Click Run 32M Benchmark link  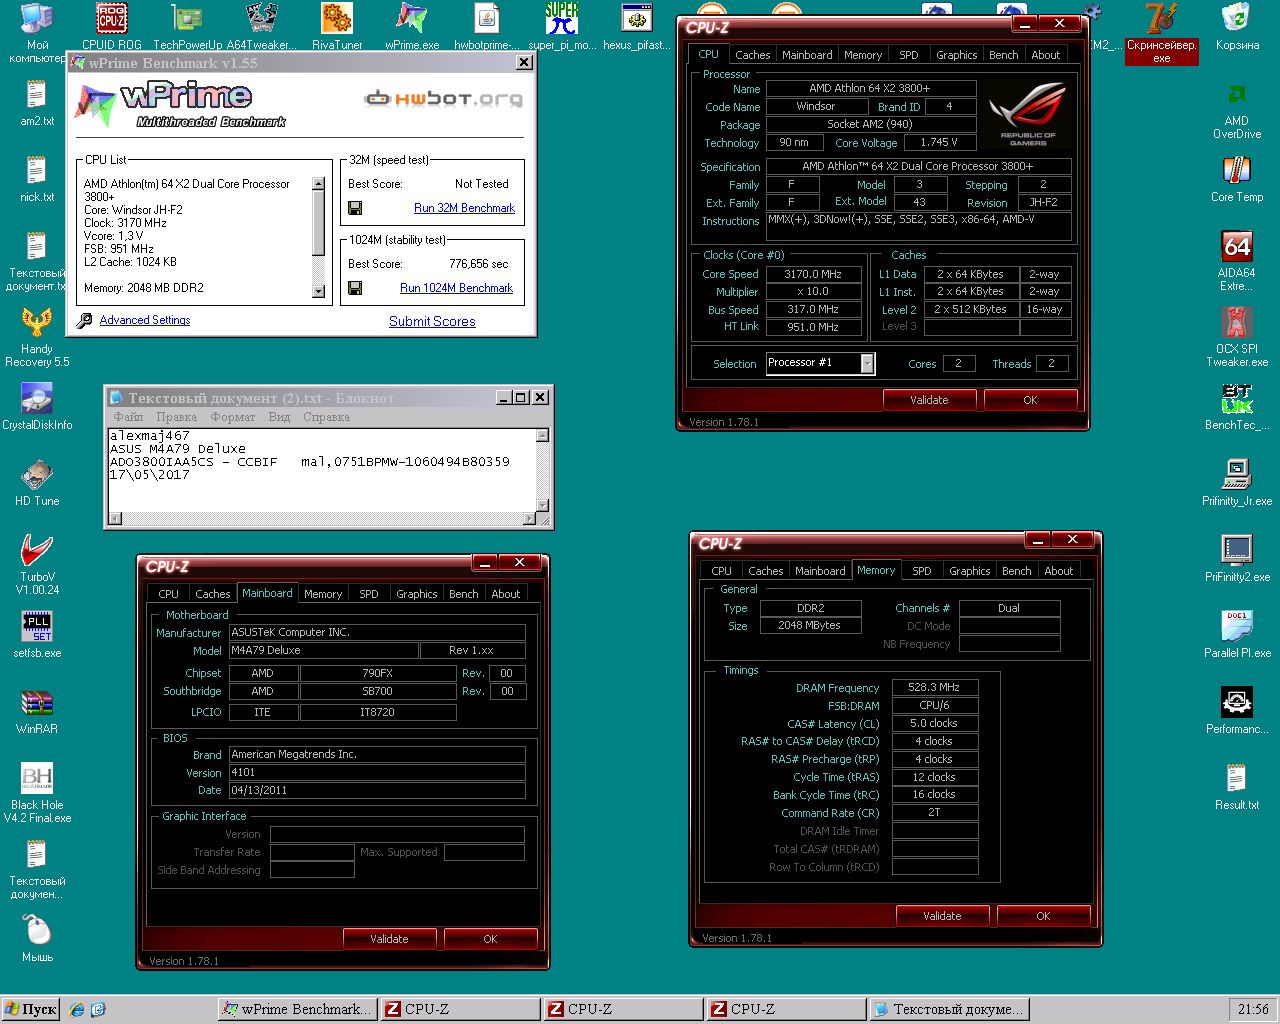pyautogui.click(x=464, y=208)
